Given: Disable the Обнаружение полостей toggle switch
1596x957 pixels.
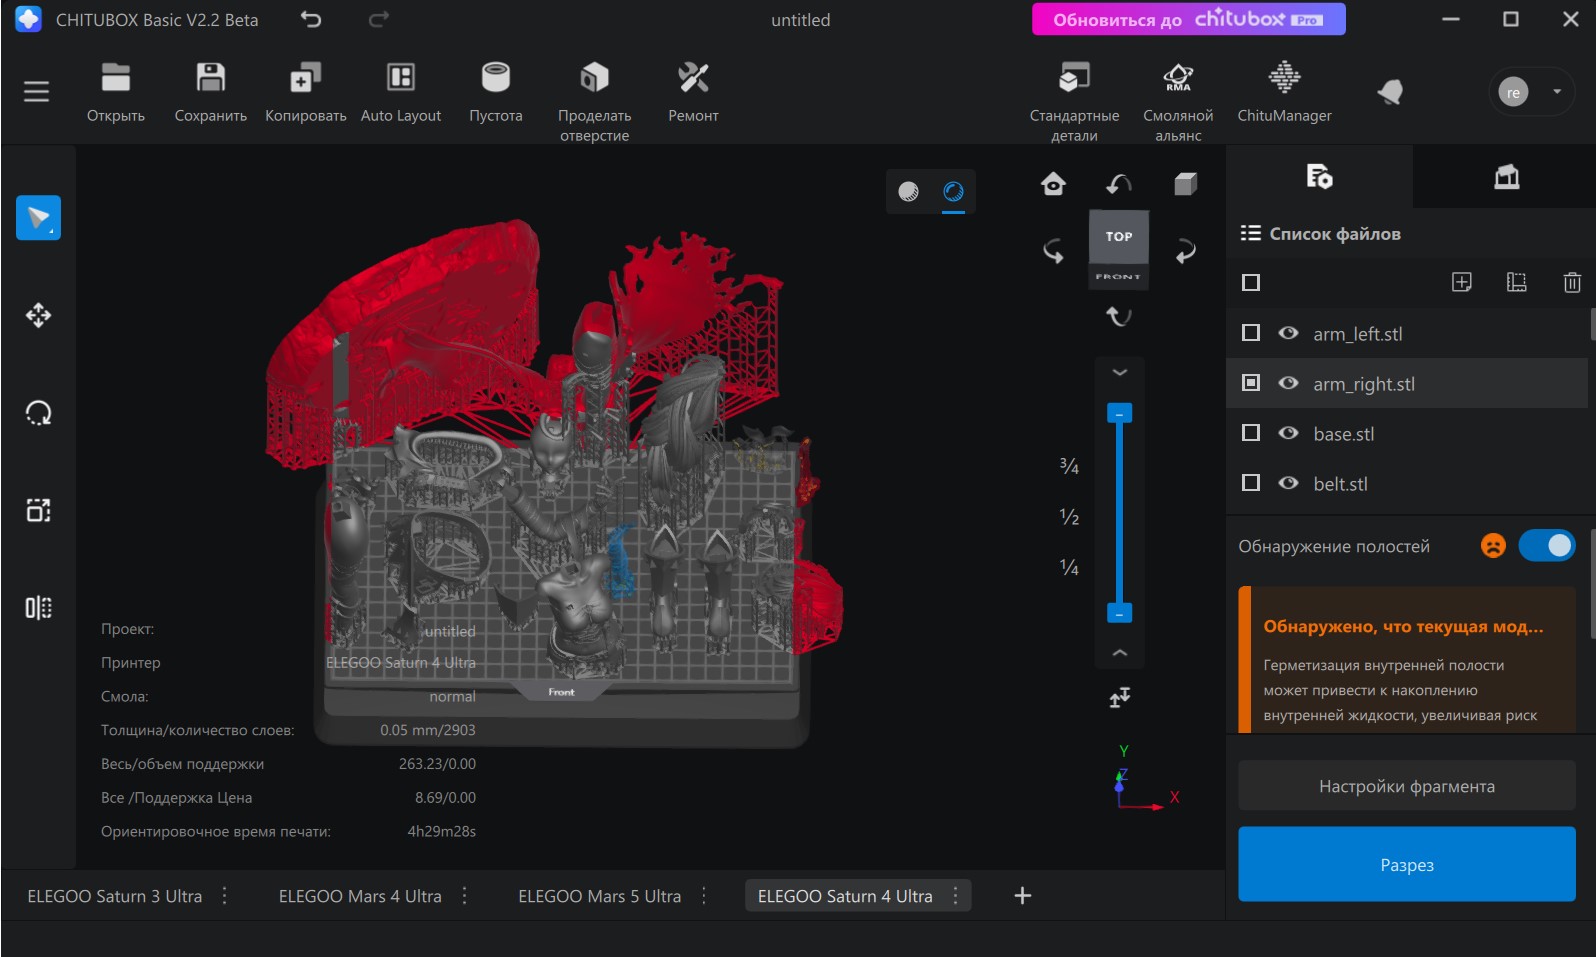Looking at the screenshot, I should pos(1546,546).
